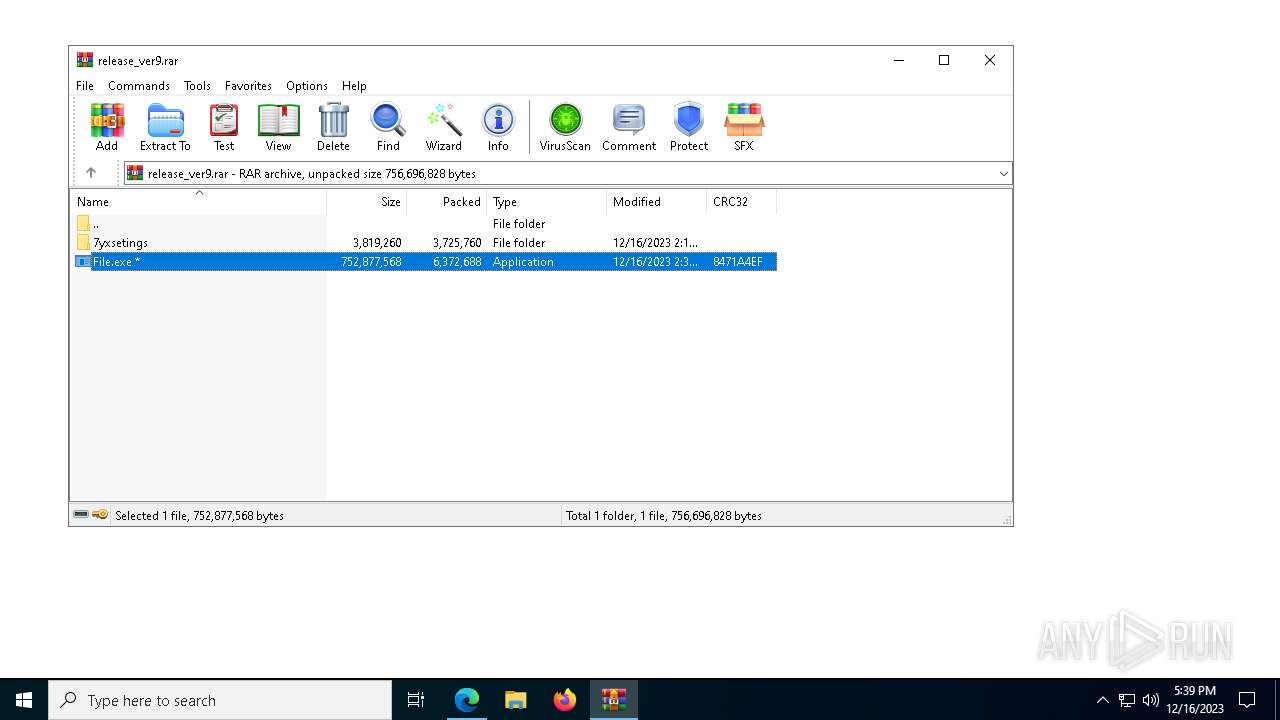This screenshot has width=1280, height=720.
Task: Open Extract To toolbar icon
Action: point(165,126)
